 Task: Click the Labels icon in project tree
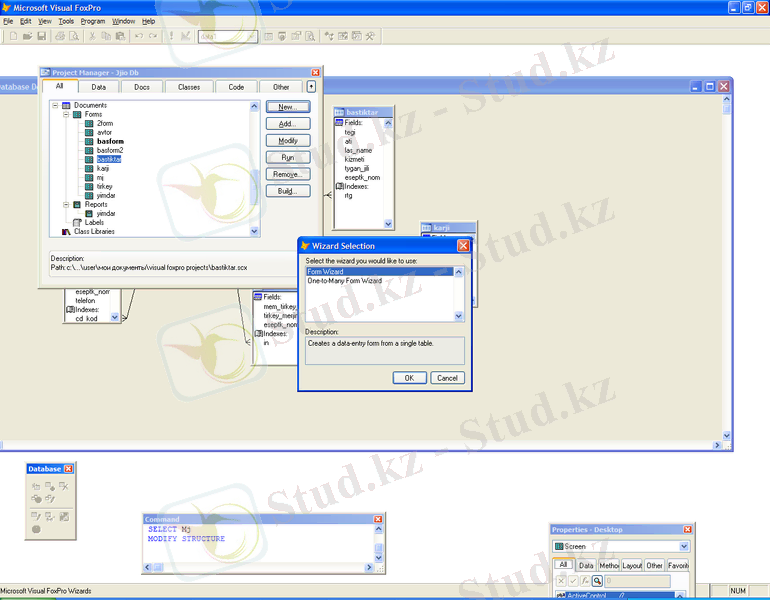click(x=77, y=223)
